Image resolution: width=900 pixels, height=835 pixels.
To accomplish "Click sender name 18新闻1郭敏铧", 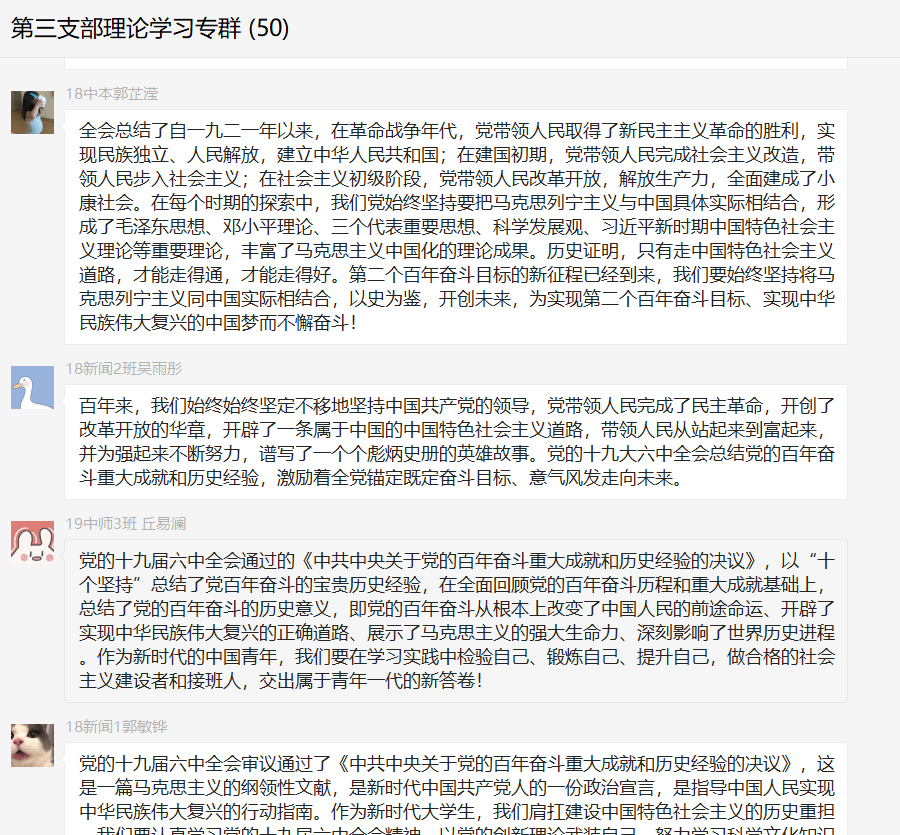I will click(117, 727).
